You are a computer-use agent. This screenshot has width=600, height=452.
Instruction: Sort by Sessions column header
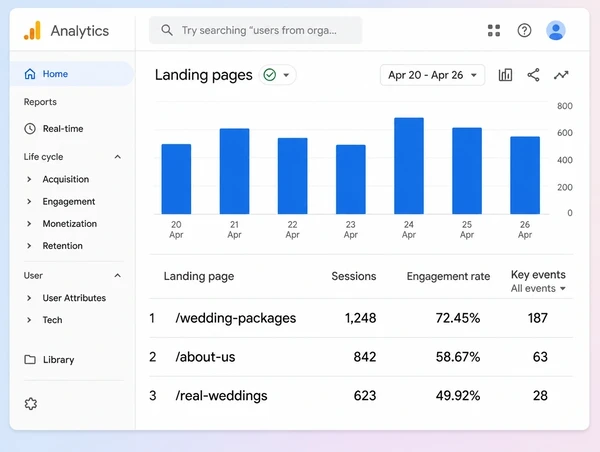[x=354, y=276]
